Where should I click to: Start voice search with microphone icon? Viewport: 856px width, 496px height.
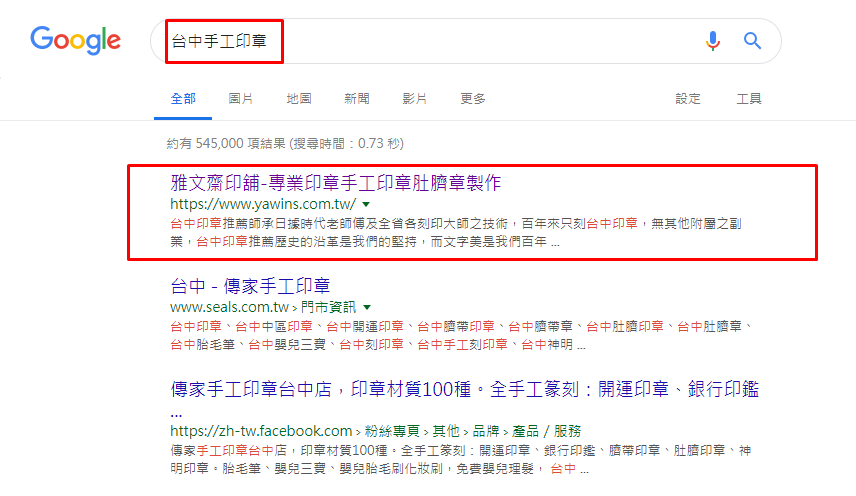coord(712,40)
